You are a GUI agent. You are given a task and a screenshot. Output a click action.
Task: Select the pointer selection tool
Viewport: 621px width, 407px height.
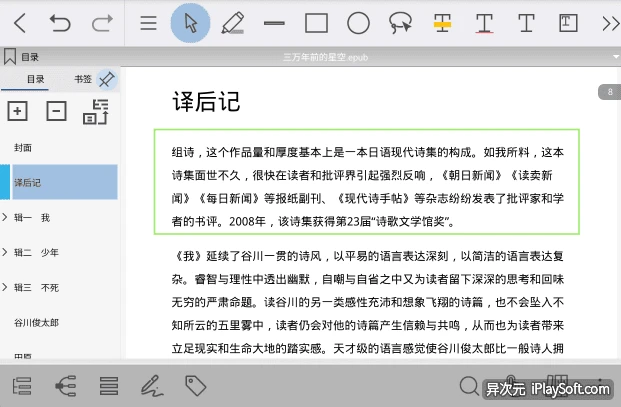190,23
